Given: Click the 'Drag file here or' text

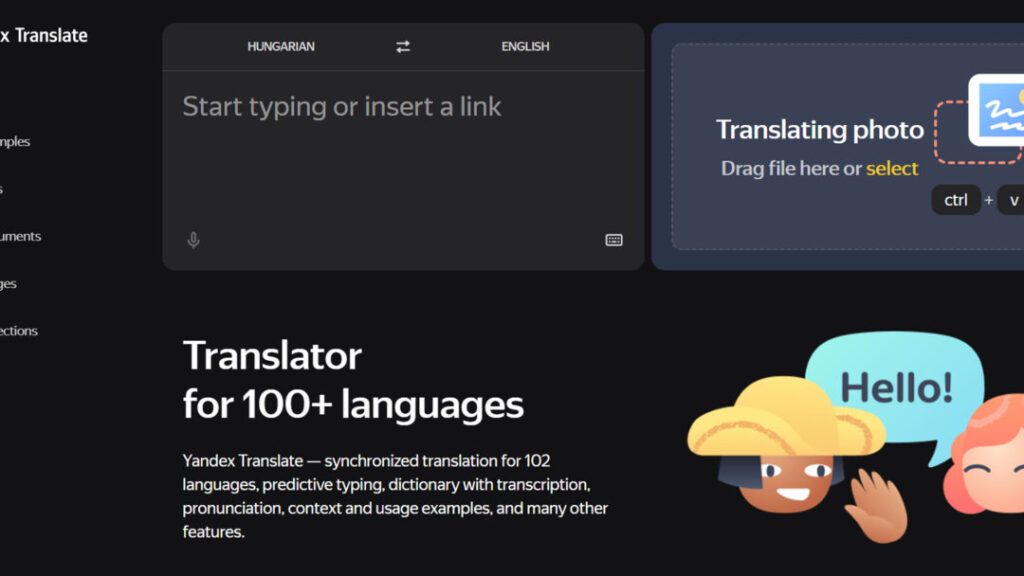Looking at the screenshot, I should 792,168.
